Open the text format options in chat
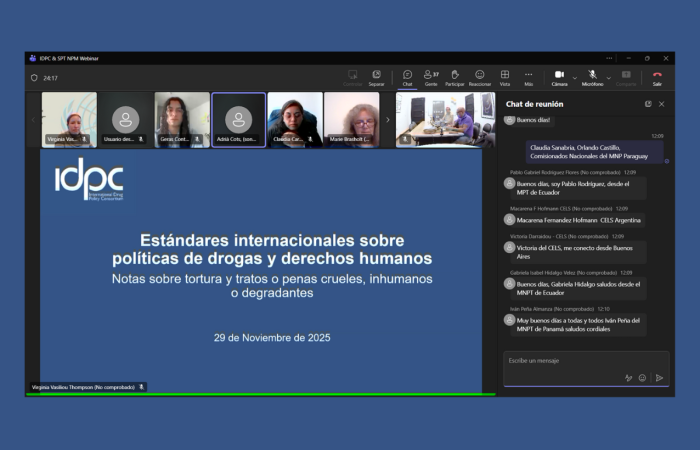The image size is (700, 450). click(628, 378)
